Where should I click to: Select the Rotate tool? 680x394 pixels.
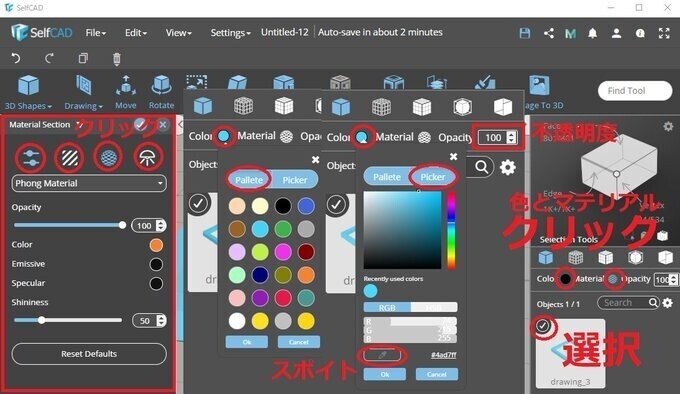pos(161,92)
